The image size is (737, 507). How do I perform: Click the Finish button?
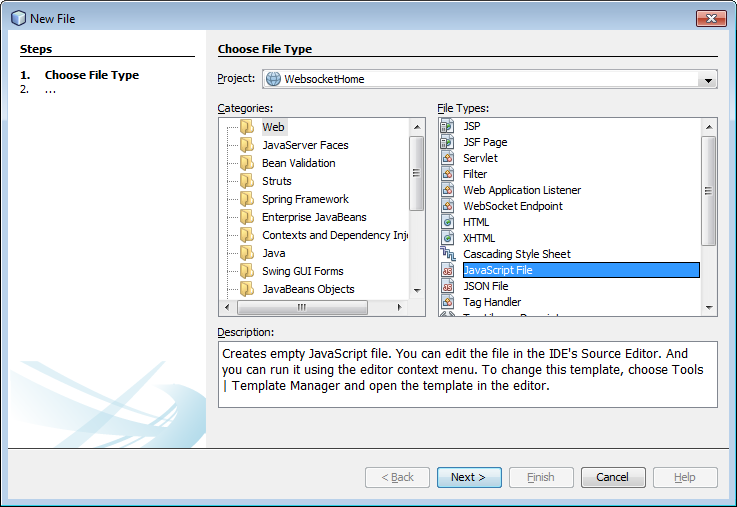tap(541, 477)
